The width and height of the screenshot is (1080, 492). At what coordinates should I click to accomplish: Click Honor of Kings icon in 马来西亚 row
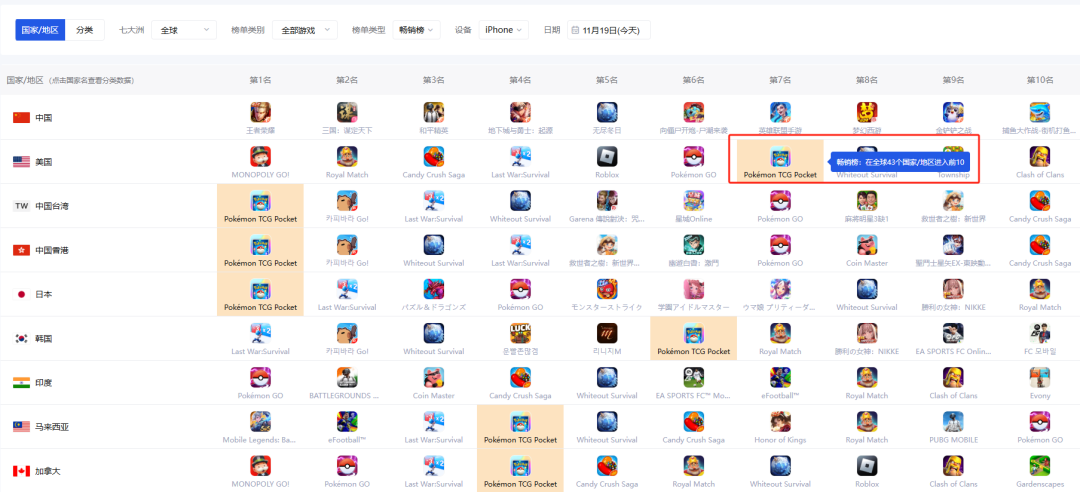[x=780, y=421]
